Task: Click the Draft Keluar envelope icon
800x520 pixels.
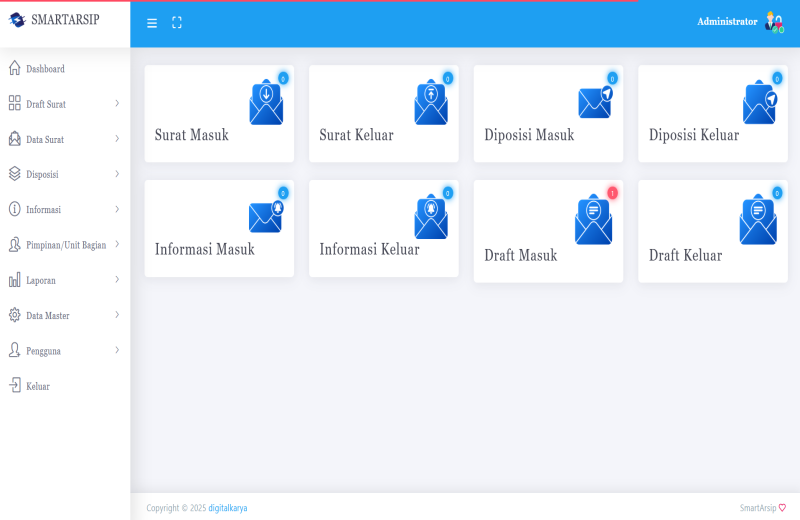Action: pyautogui.click(x=758, y=221)
